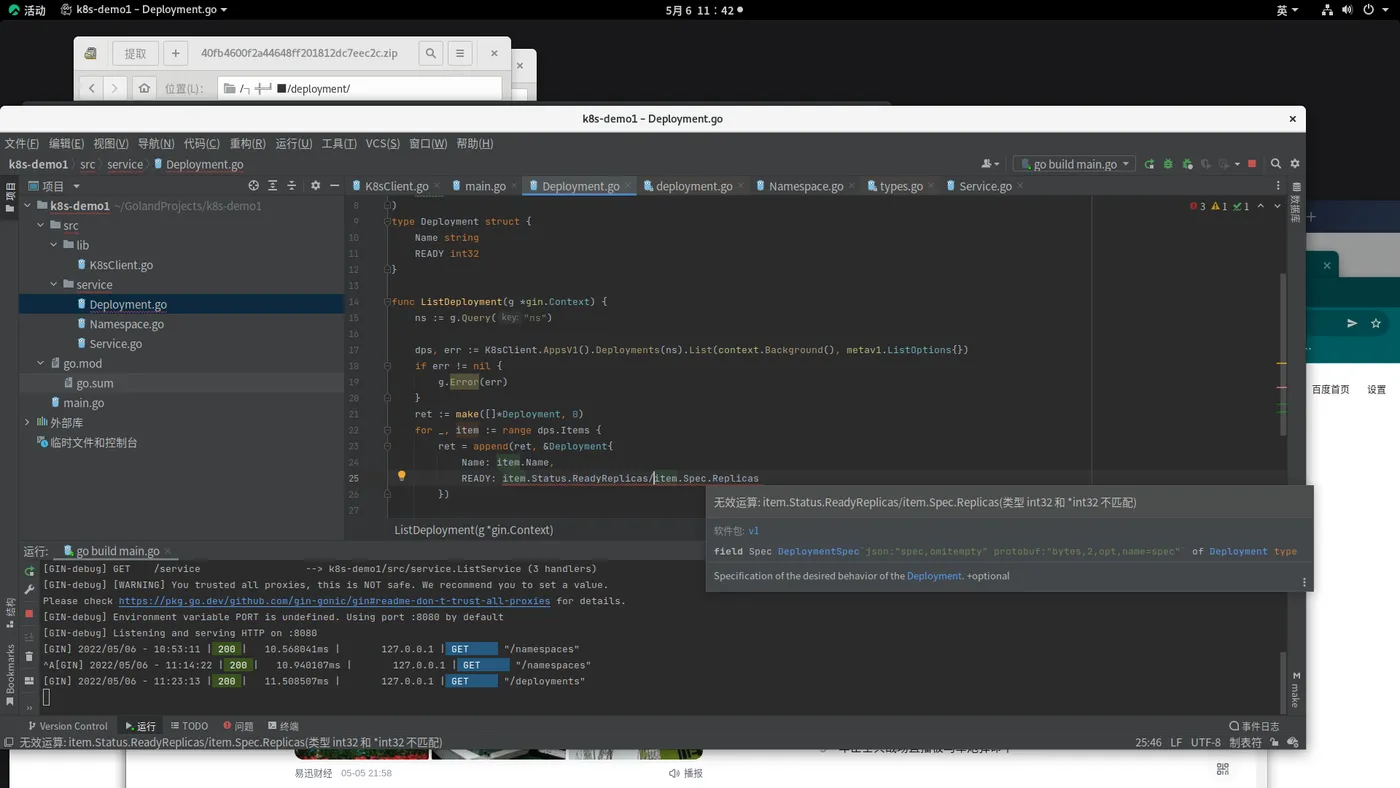Image resolution: width=1400 pixels, height=788 pixels.
Task: Stop the running process with the red toolbar square
Action: (x=1251, y=164)
